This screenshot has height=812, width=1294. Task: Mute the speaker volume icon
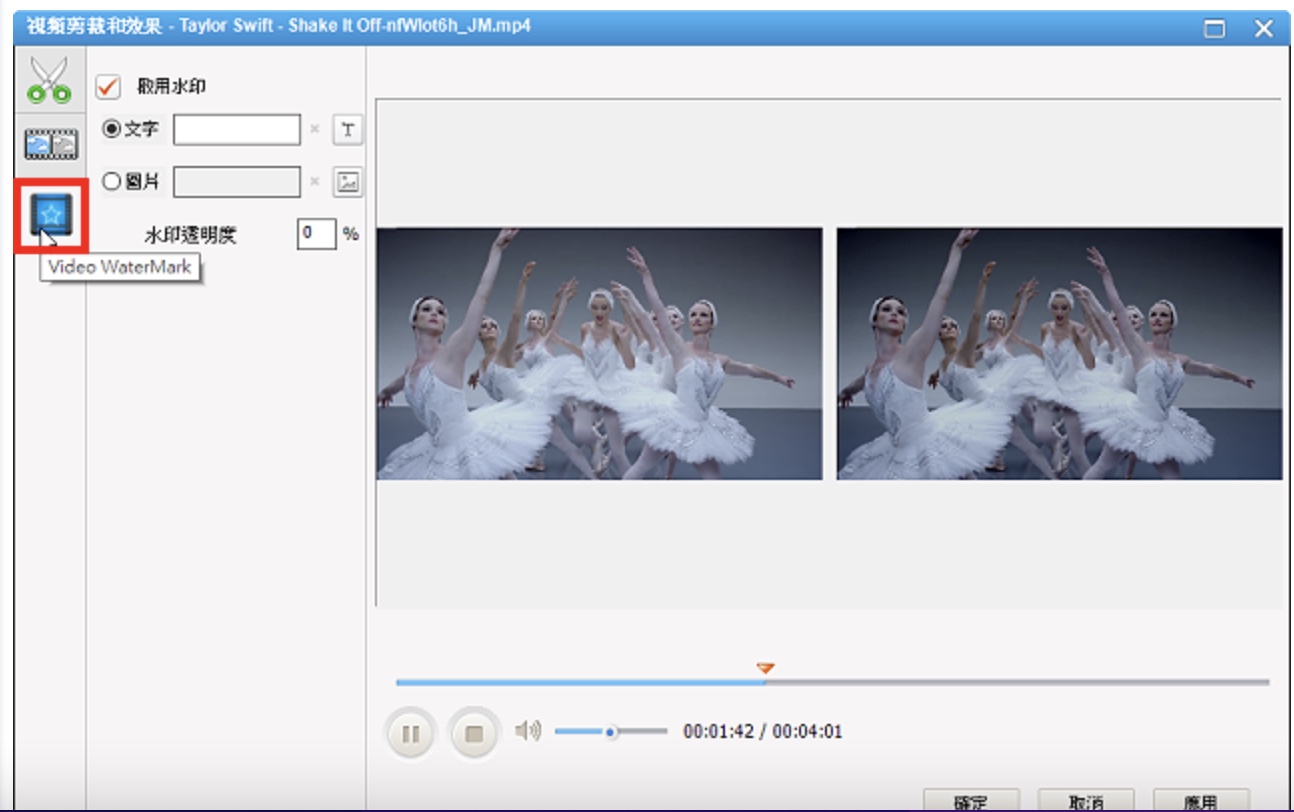click(x=527, y=731)
